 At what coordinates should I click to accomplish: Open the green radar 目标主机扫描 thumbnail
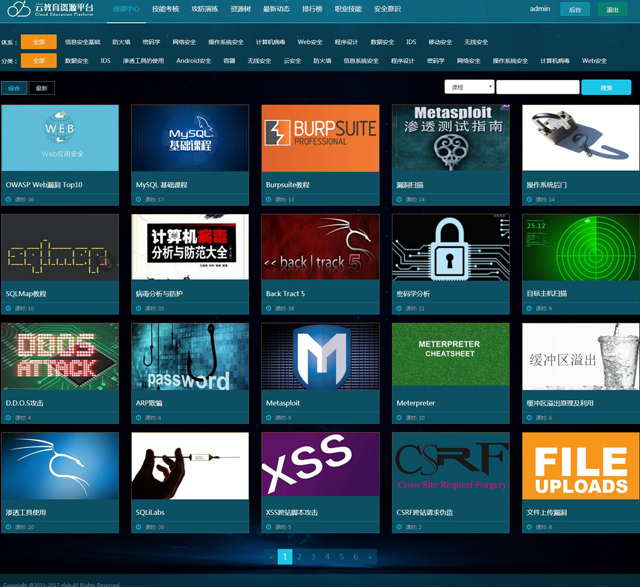(581, 247)
